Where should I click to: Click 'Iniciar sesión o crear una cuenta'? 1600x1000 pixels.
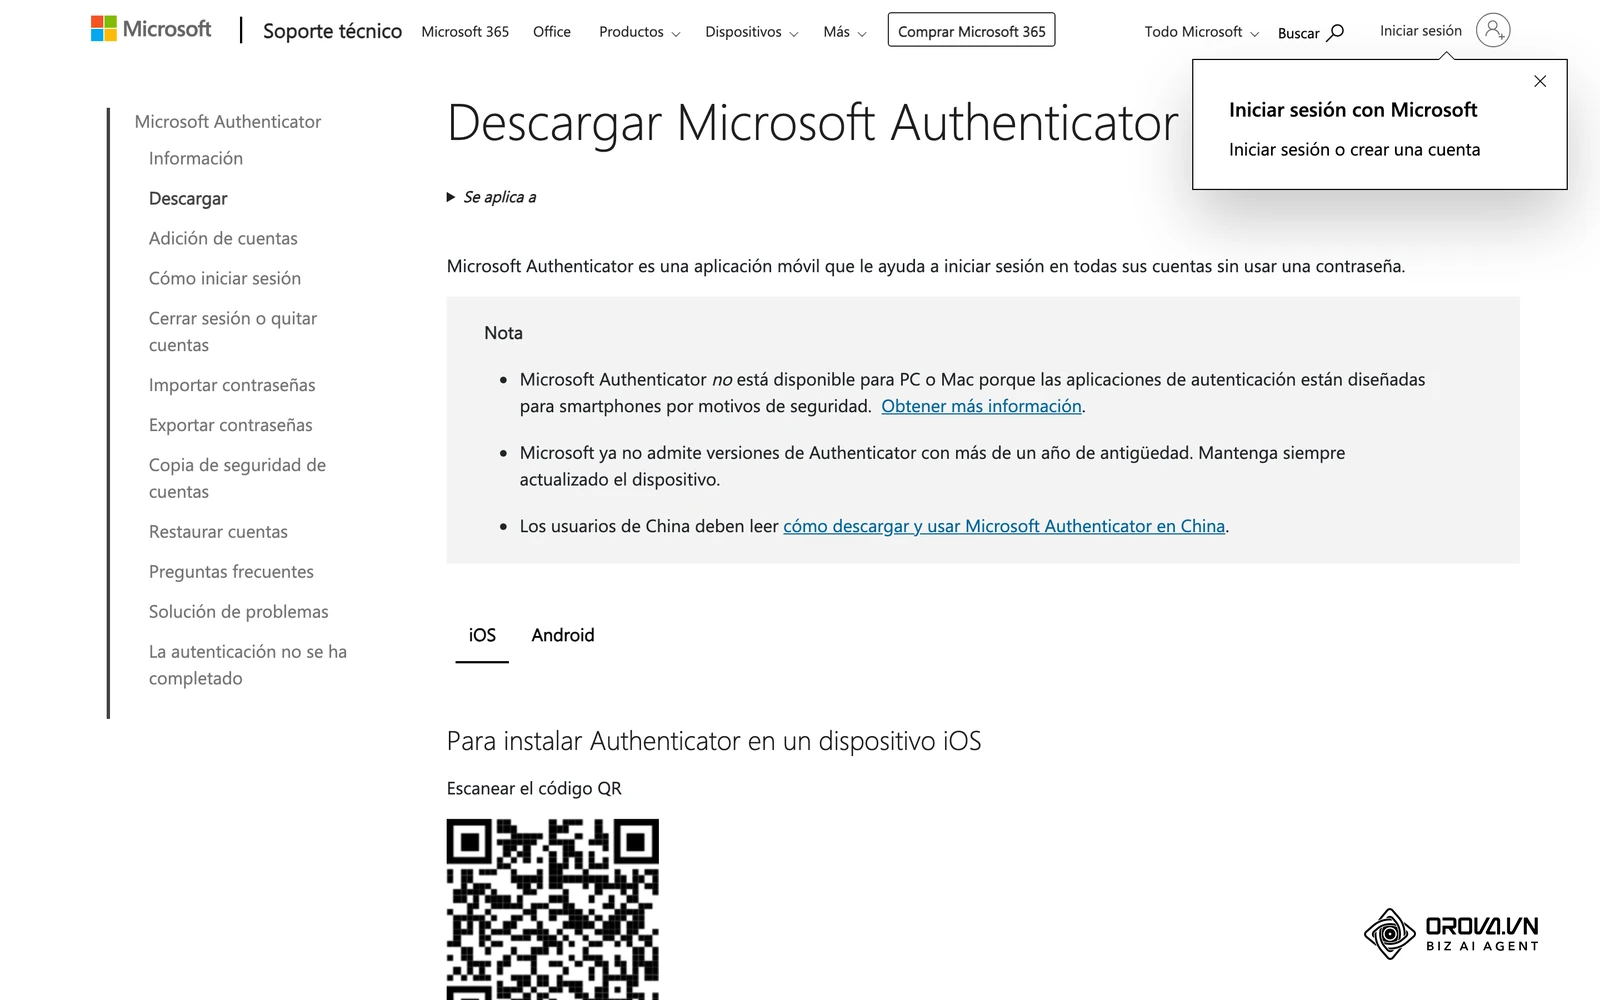(x=1354, y=150)
